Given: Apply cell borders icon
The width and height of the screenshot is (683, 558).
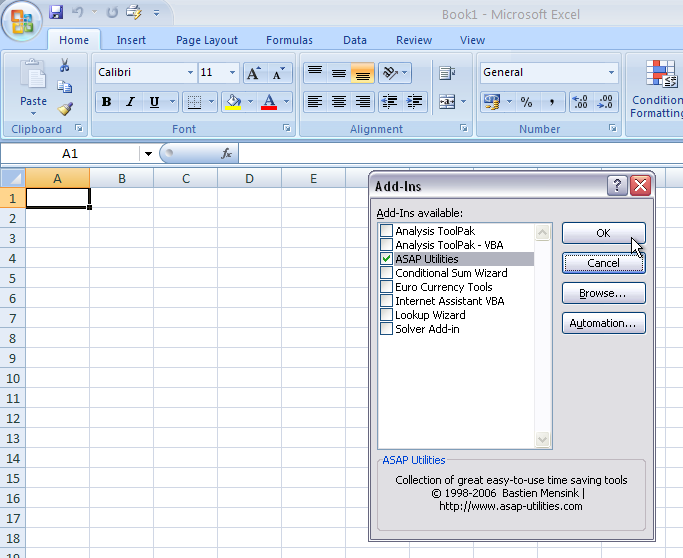Looking at the screenshot, I should (194, 102).
